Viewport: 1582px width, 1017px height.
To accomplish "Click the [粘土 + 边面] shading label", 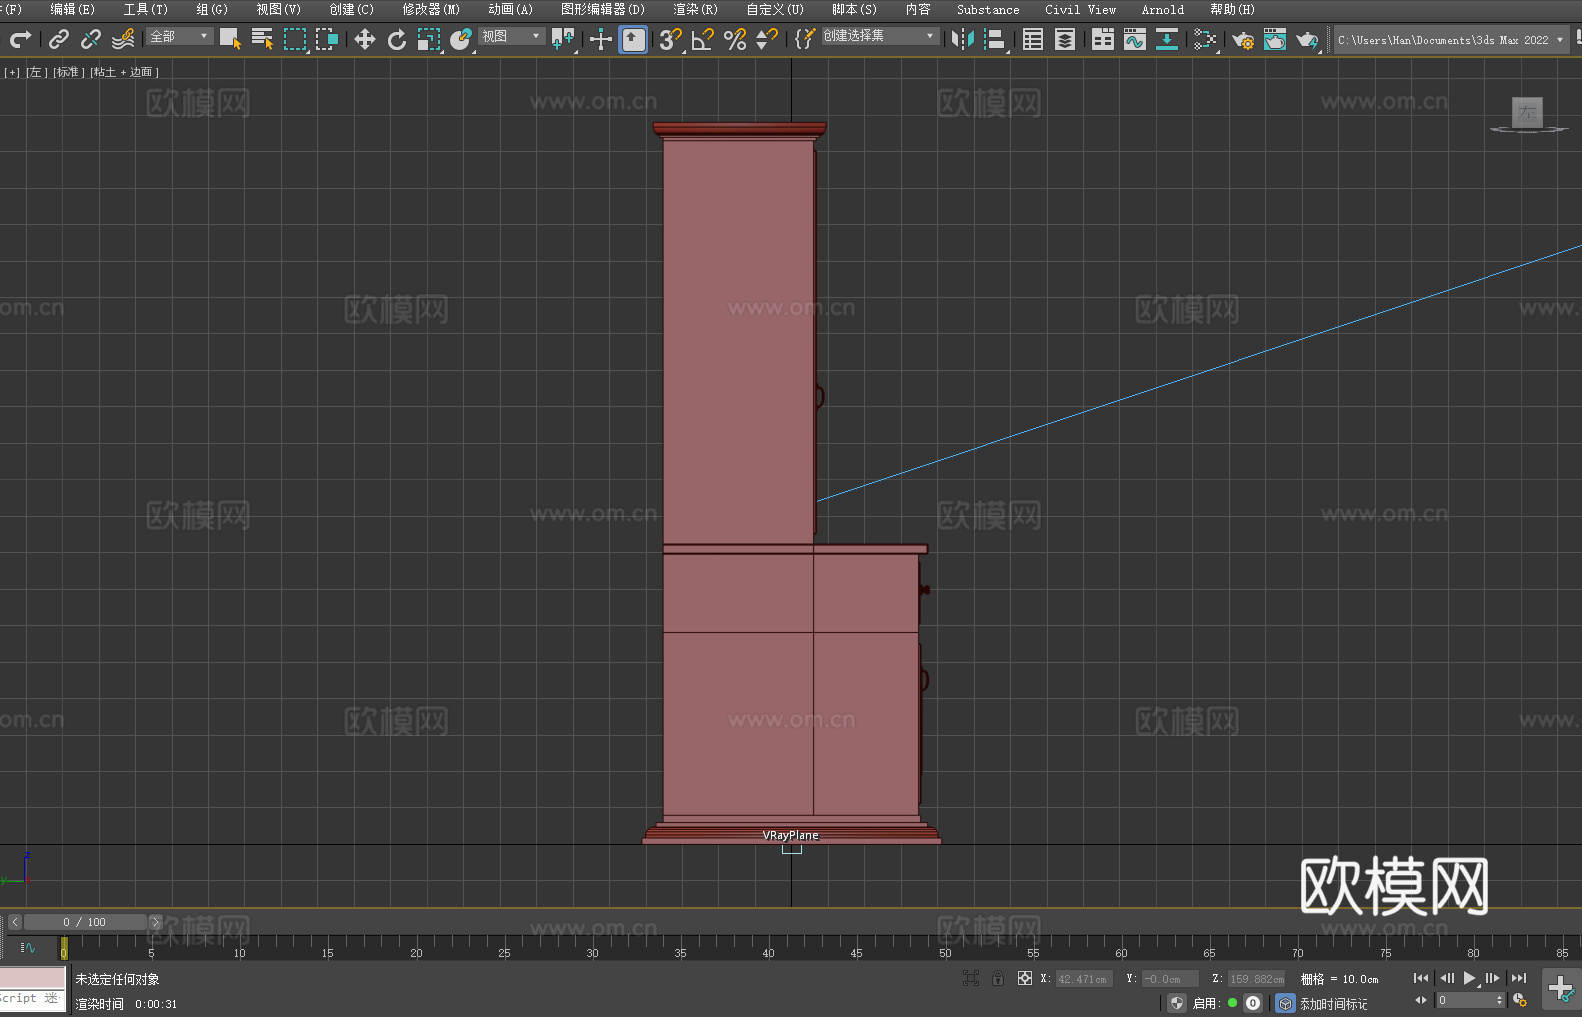I will click(x=124, y=72).
